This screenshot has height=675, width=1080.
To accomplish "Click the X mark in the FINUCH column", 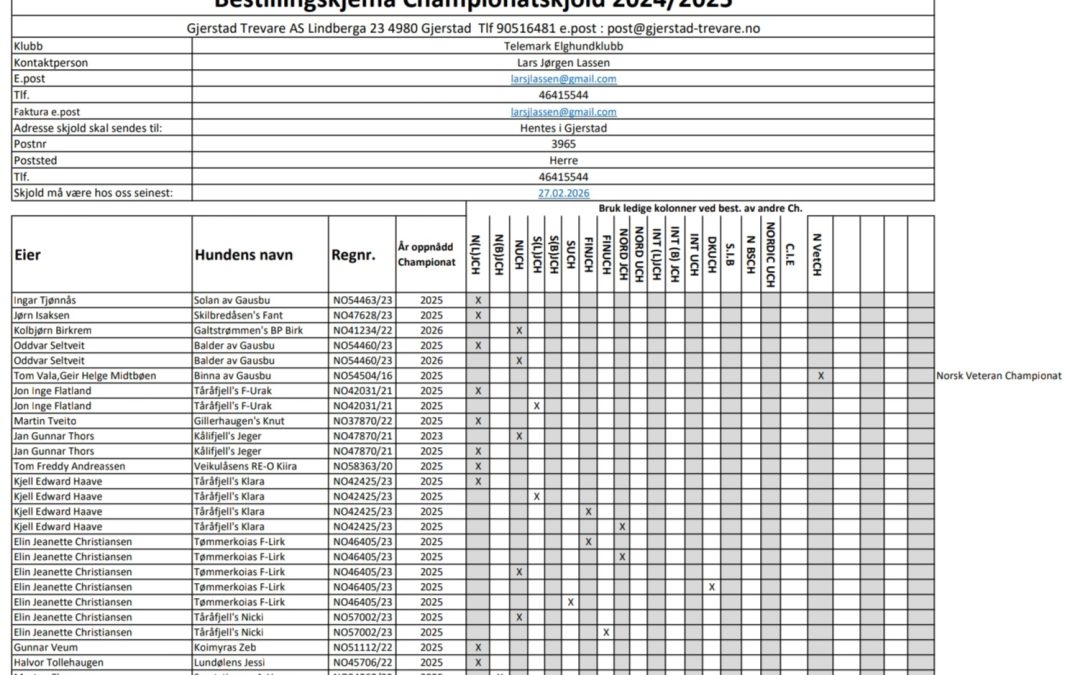I will click(x=606, y=632).
